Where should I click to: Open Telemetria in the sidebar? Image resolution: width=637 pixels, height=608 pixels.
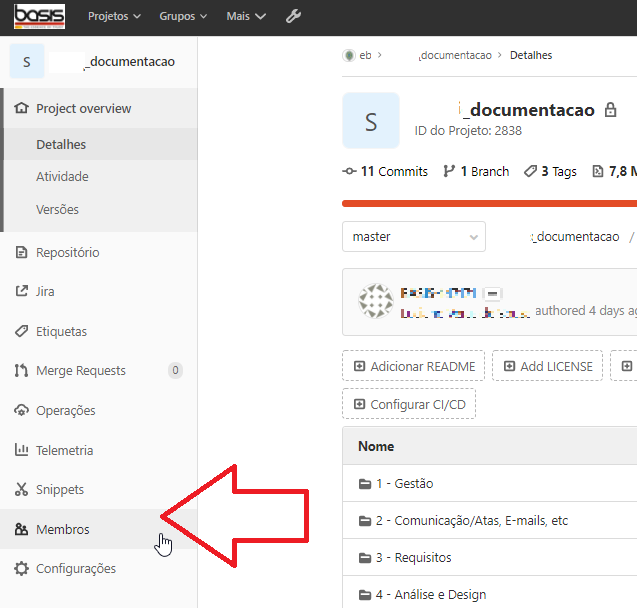64,450
